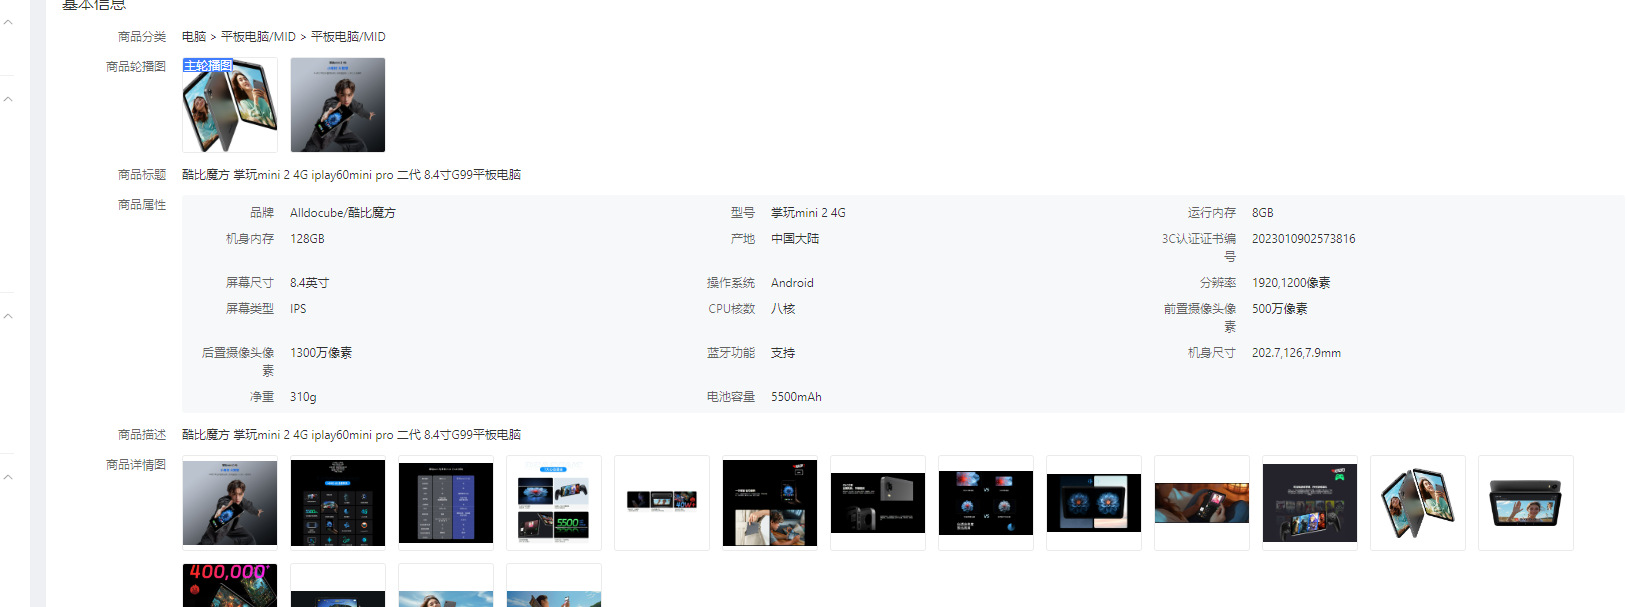Open the first detail image of the man holding the tablet
The image size is (1627, 607).
pos(230,503)
